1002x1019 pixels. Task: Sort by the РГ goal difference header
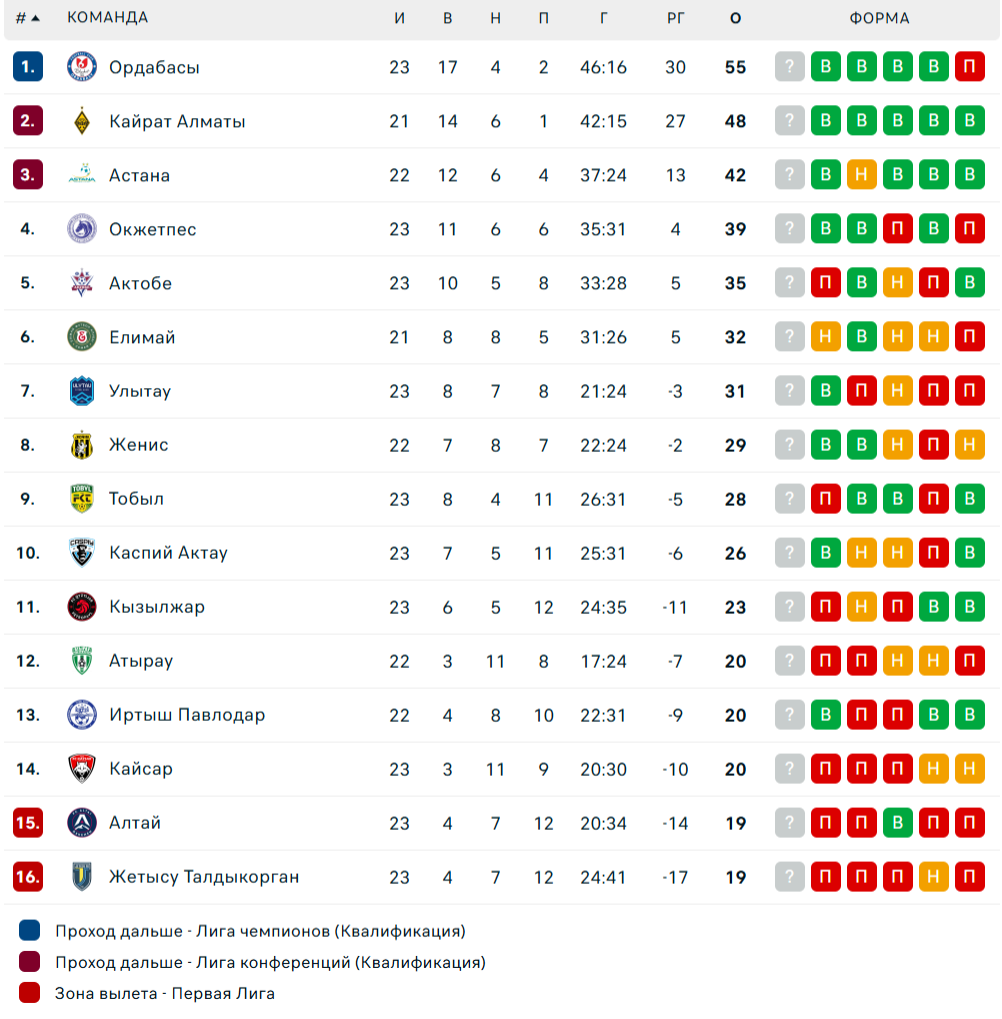[676, 18]
